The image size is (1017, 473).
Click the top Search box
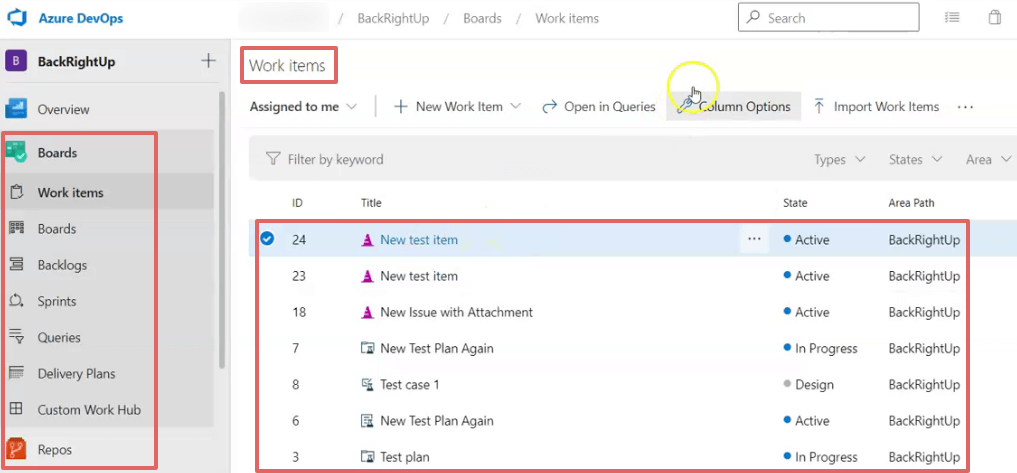(828, 18)
